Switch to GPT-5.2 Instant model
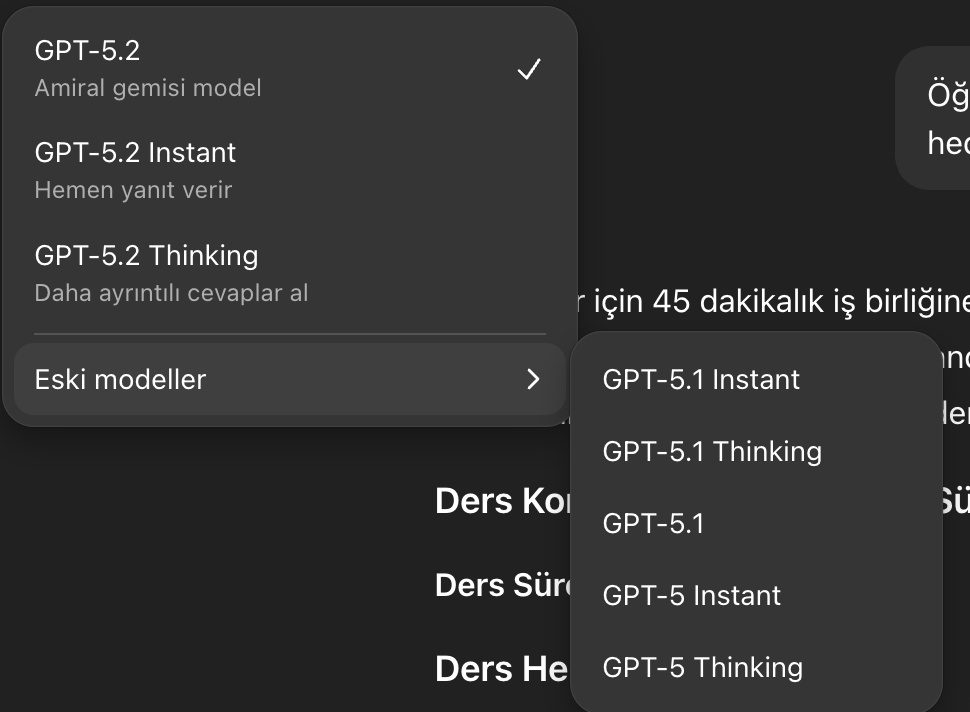This screenshot has width=970, height=712. [290, 171]
